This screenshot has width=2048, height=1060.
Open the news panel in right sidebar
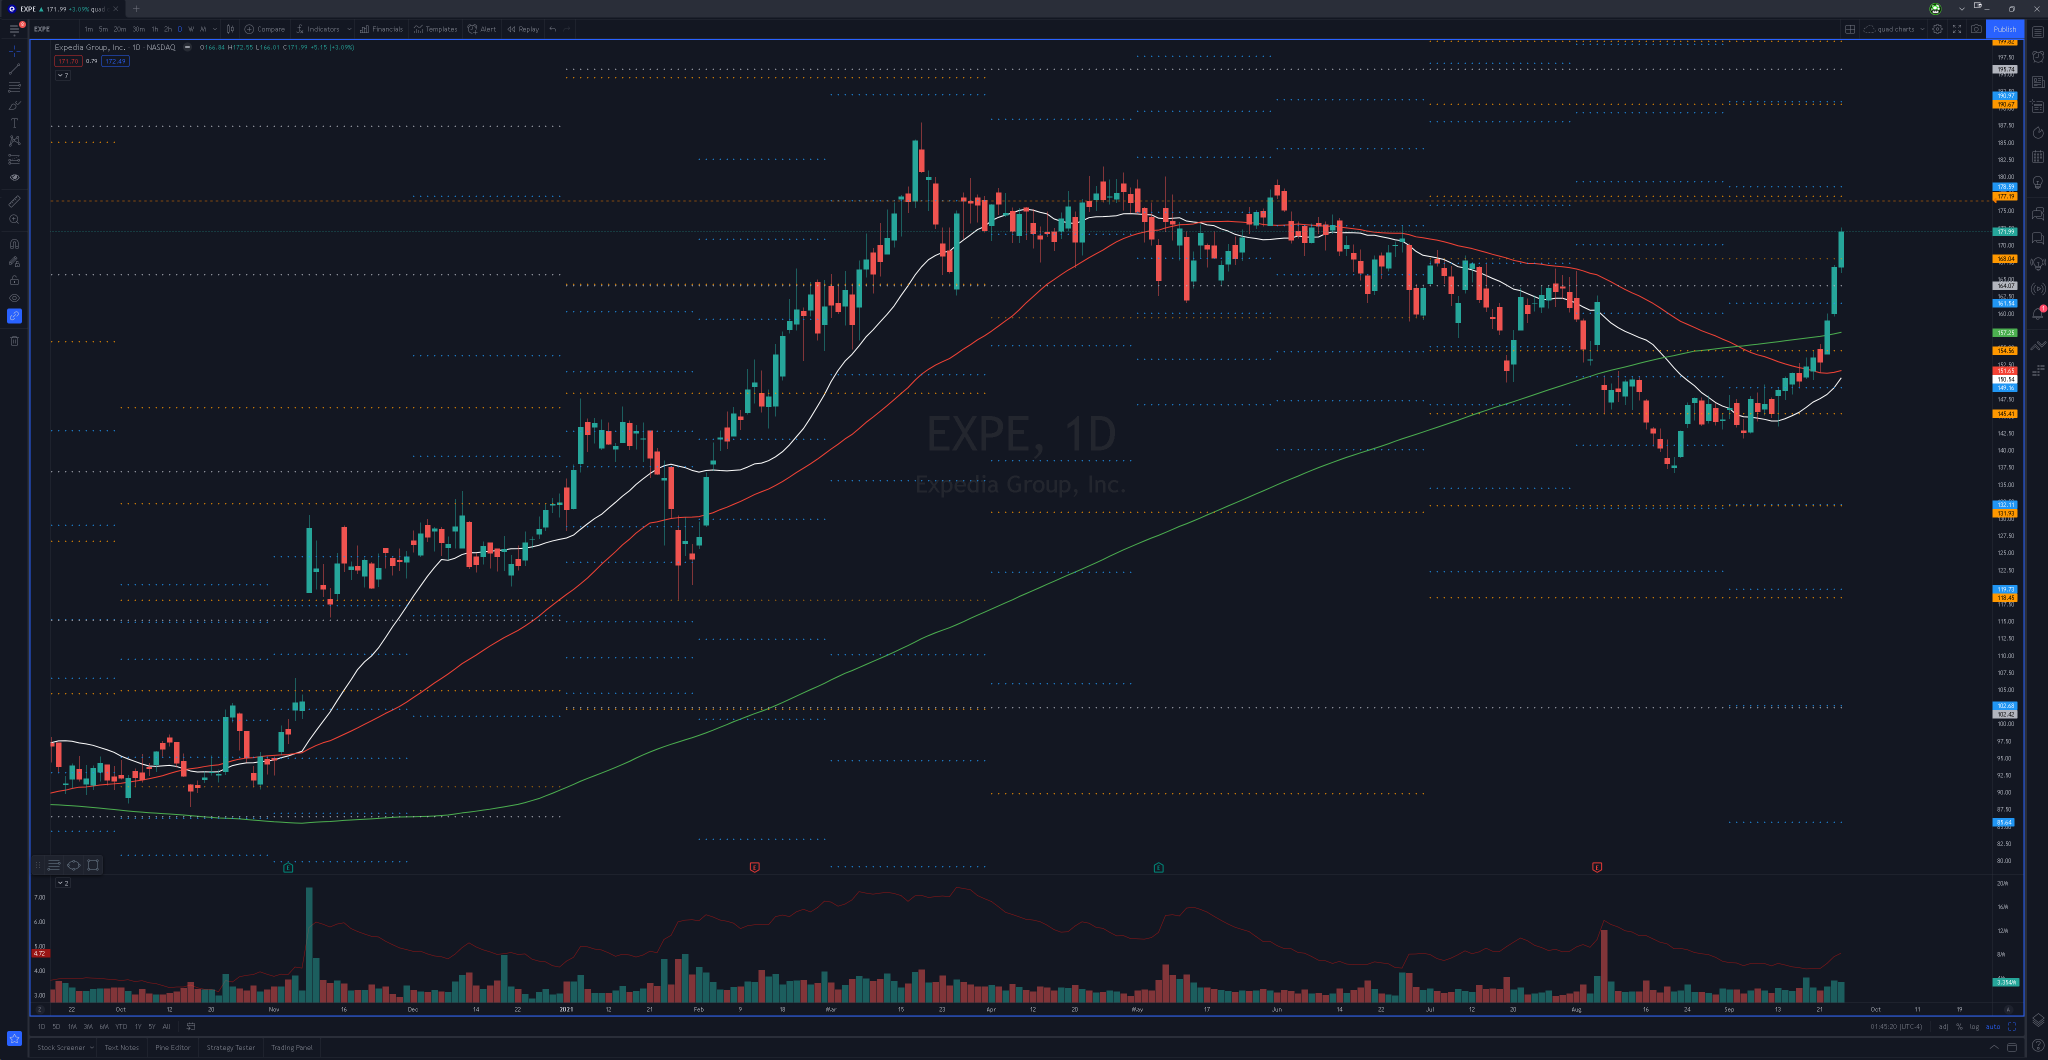[x=2038, y=82]
